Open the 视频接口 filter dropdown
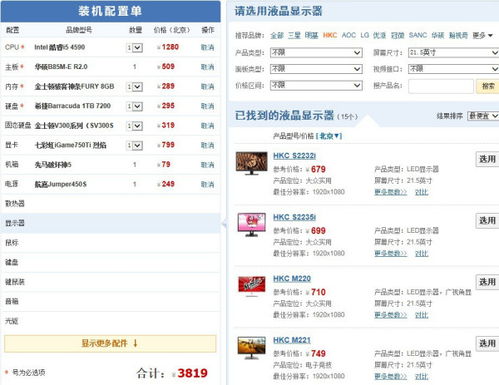This screenshot has width=499, height=385. tap(454, 69)
